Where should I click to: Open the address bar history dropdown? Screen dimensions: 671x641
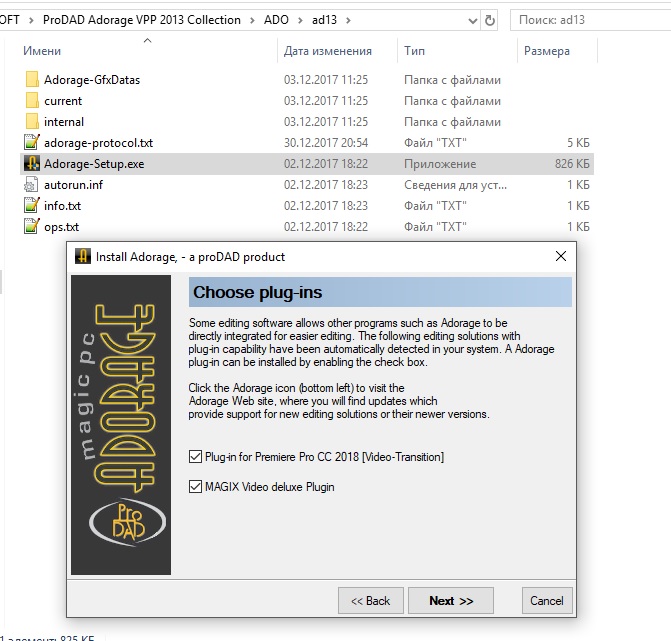pos(472,20)
